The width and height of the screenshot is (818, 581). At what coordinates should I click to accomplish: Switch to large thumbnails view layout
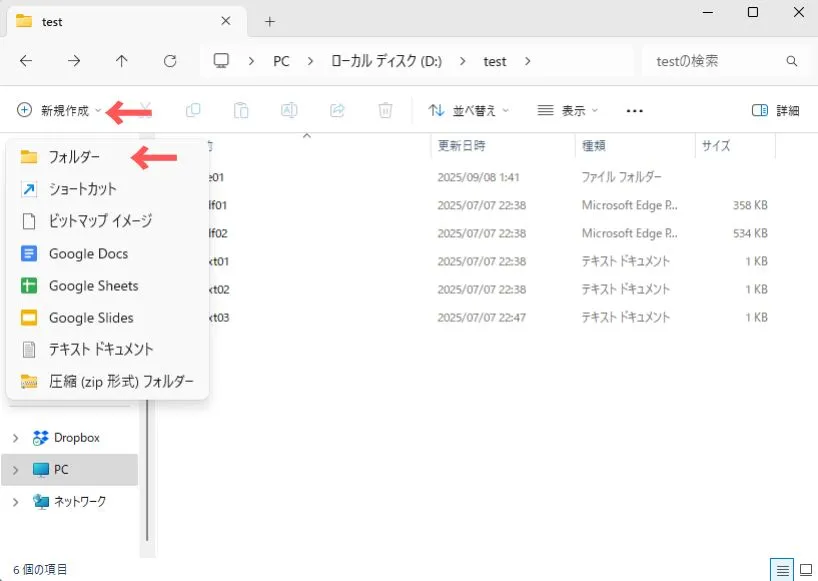click(804, 569)
